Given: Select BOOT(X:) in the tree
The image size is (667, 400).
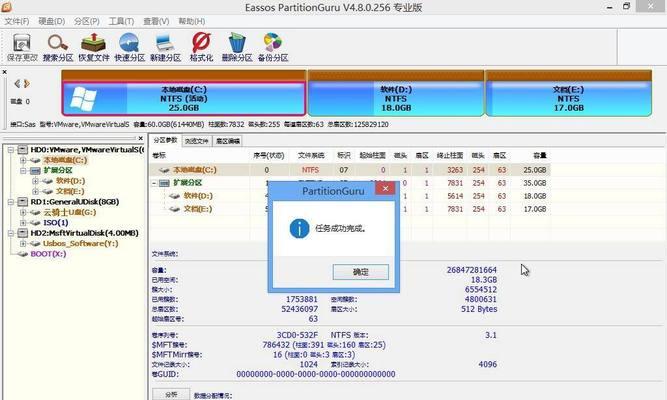Looking at the screenshot, I should tap(48, 254).
